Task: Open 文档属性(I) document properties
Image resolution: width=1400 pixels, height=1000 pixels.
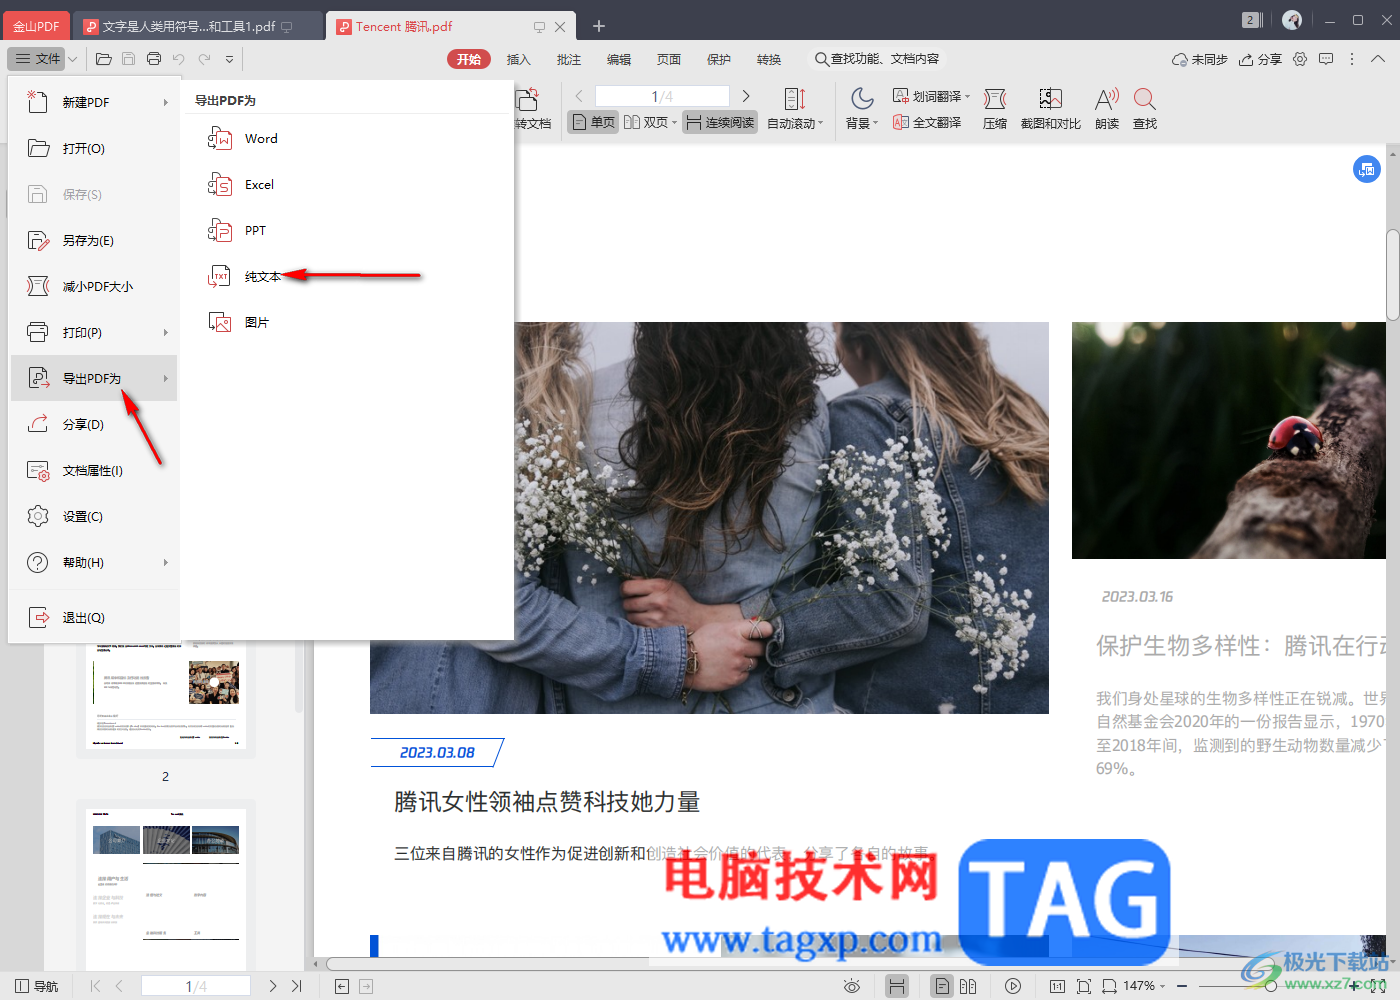Action: coord(95,470)
